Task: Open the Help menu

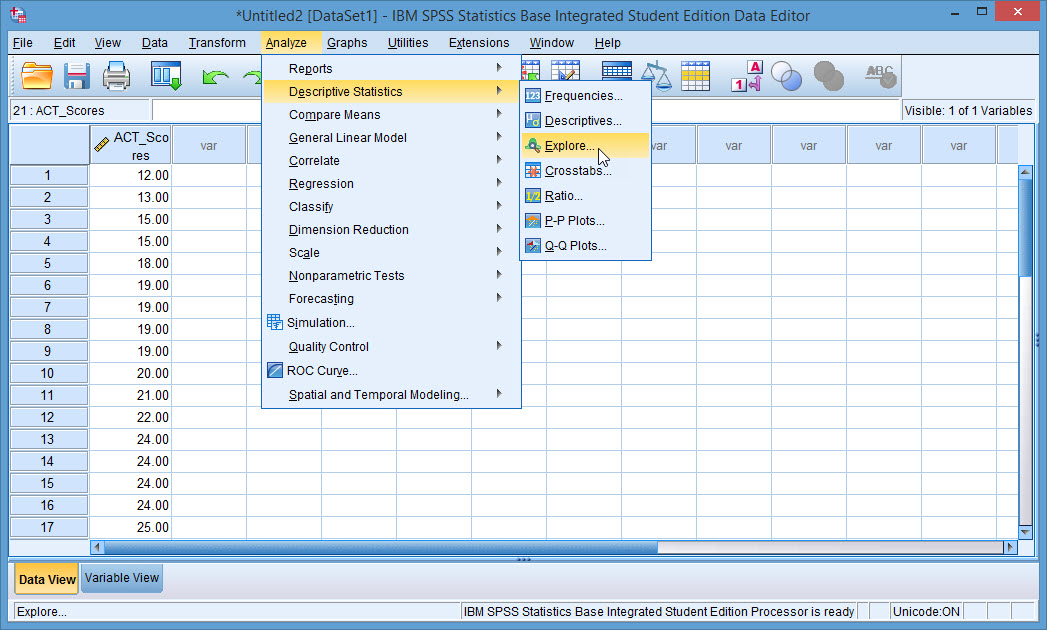Action: click(608, 43)
